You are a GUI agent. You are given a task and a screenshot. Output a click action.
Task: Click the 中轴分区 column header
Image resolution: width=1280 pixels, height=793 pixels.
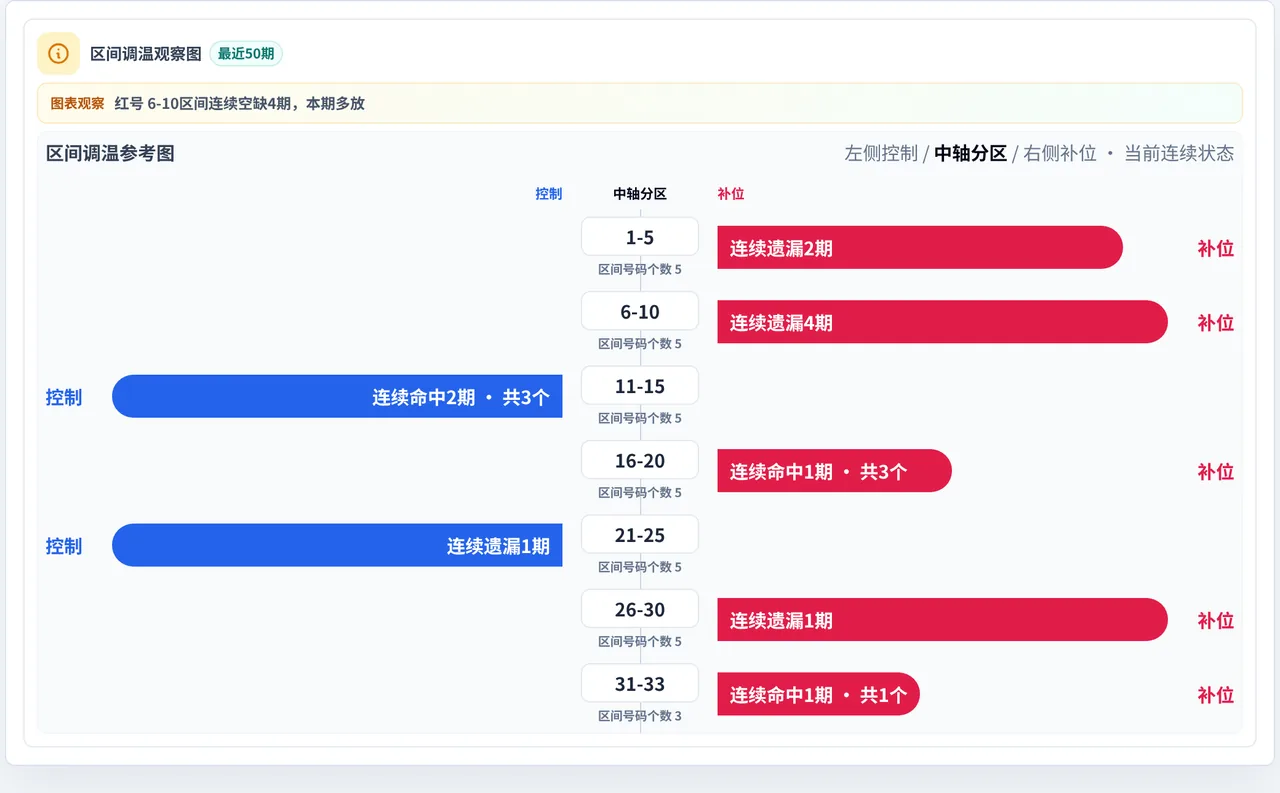coord(640,194)
